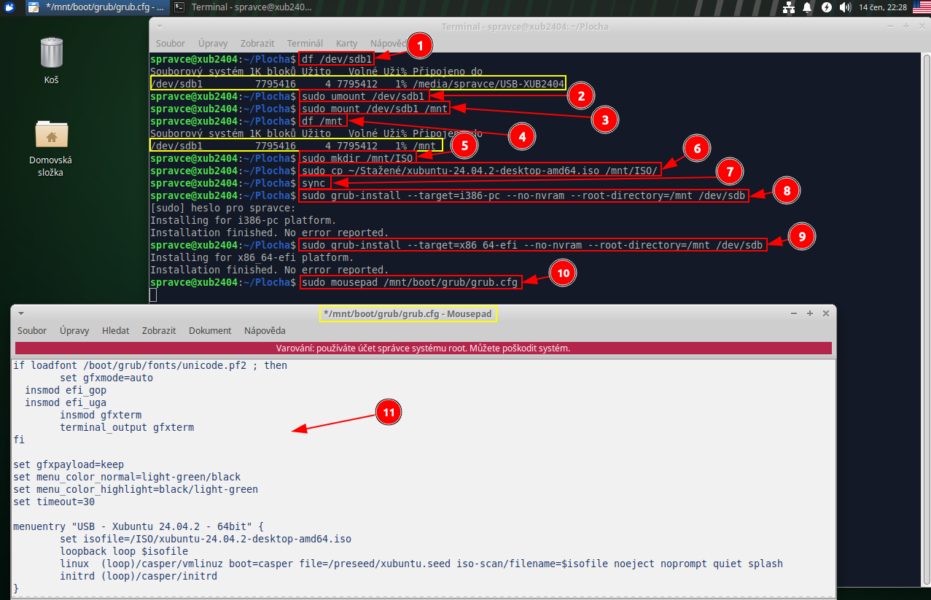Click the 'terminal_output gfxterm' line
Image resolution: width=931 pixels, height=600 pixels.
click(126, 428)
